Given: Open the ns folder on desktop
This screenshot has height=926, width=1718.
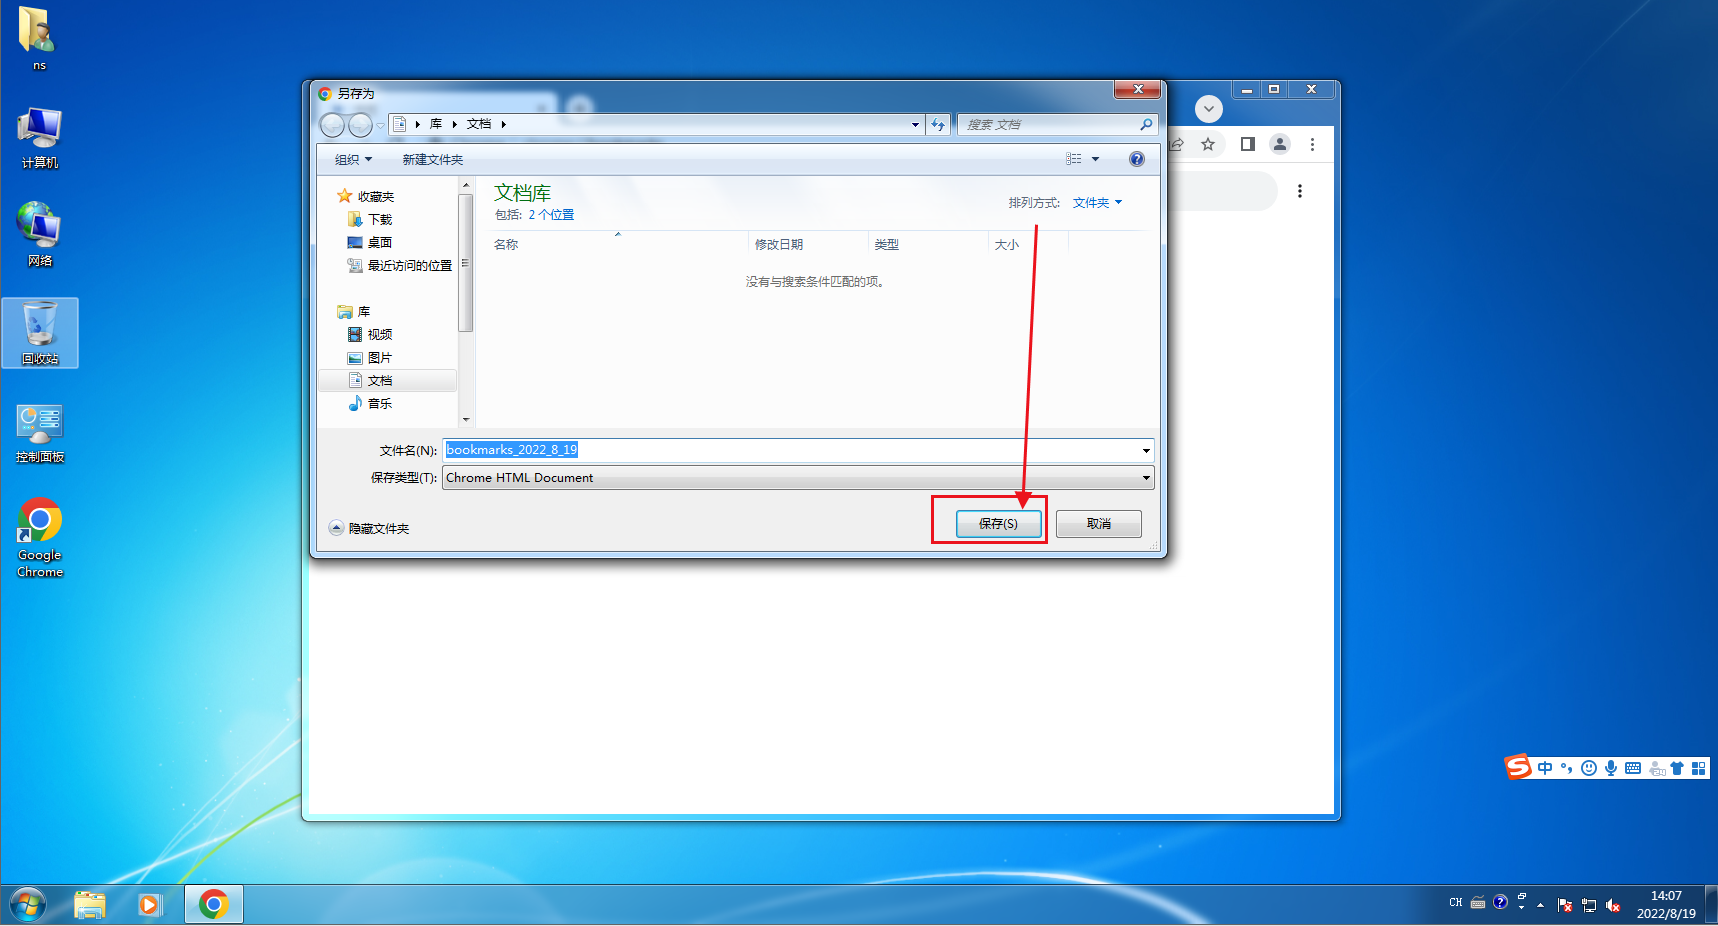Looking at the screenshot, I should pos(39,40).
